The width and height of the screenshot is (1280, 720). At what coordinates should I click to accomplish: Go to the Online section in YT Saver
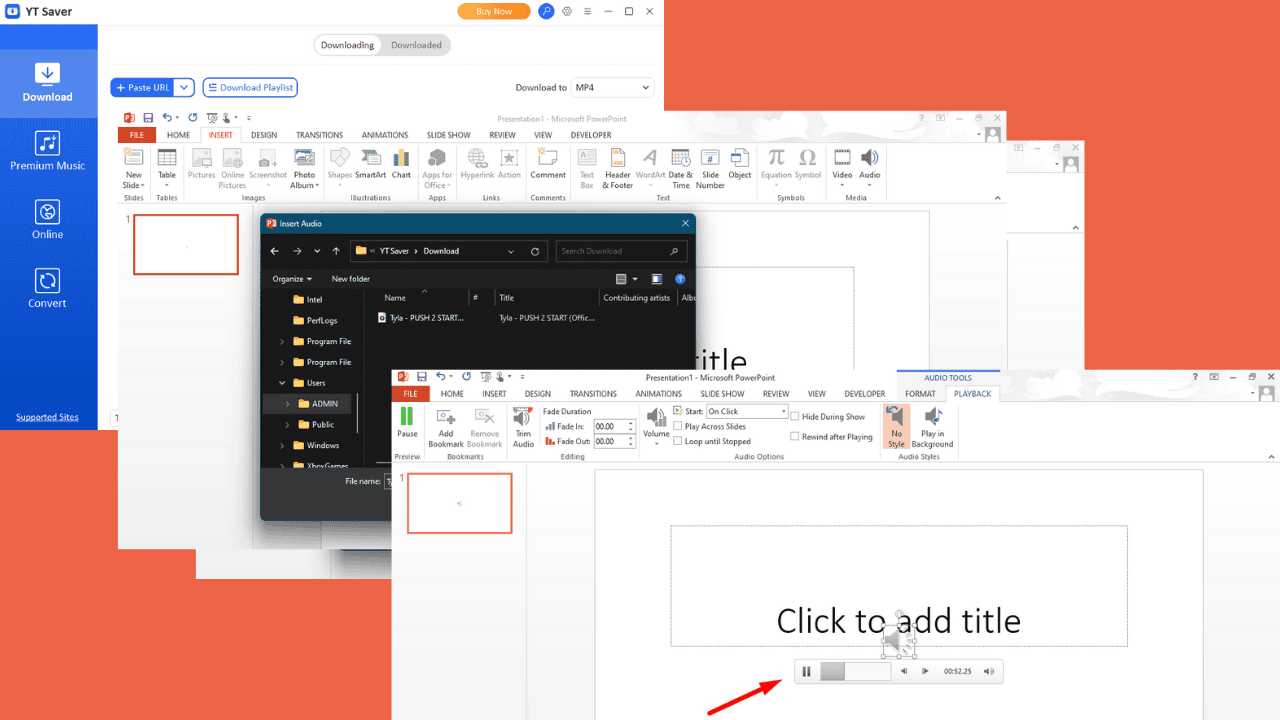48,220
